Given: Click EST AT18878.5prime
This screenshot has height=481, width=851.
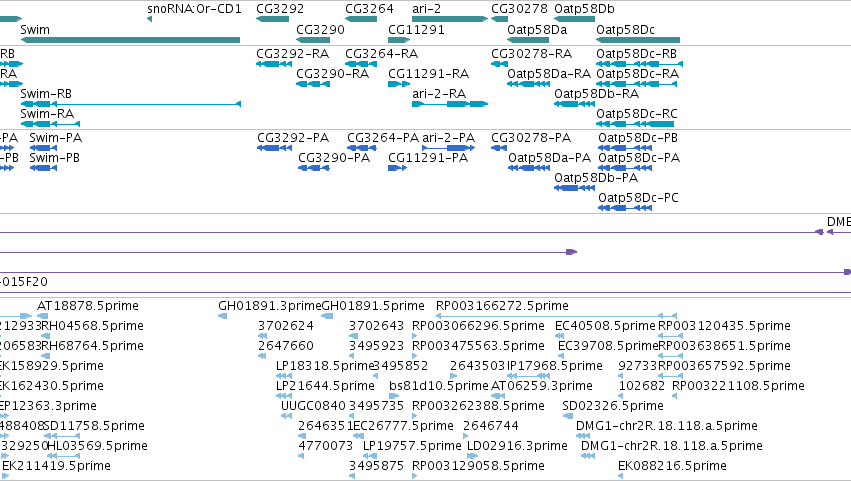Looking at the screenshot, I should pos(42,316).
